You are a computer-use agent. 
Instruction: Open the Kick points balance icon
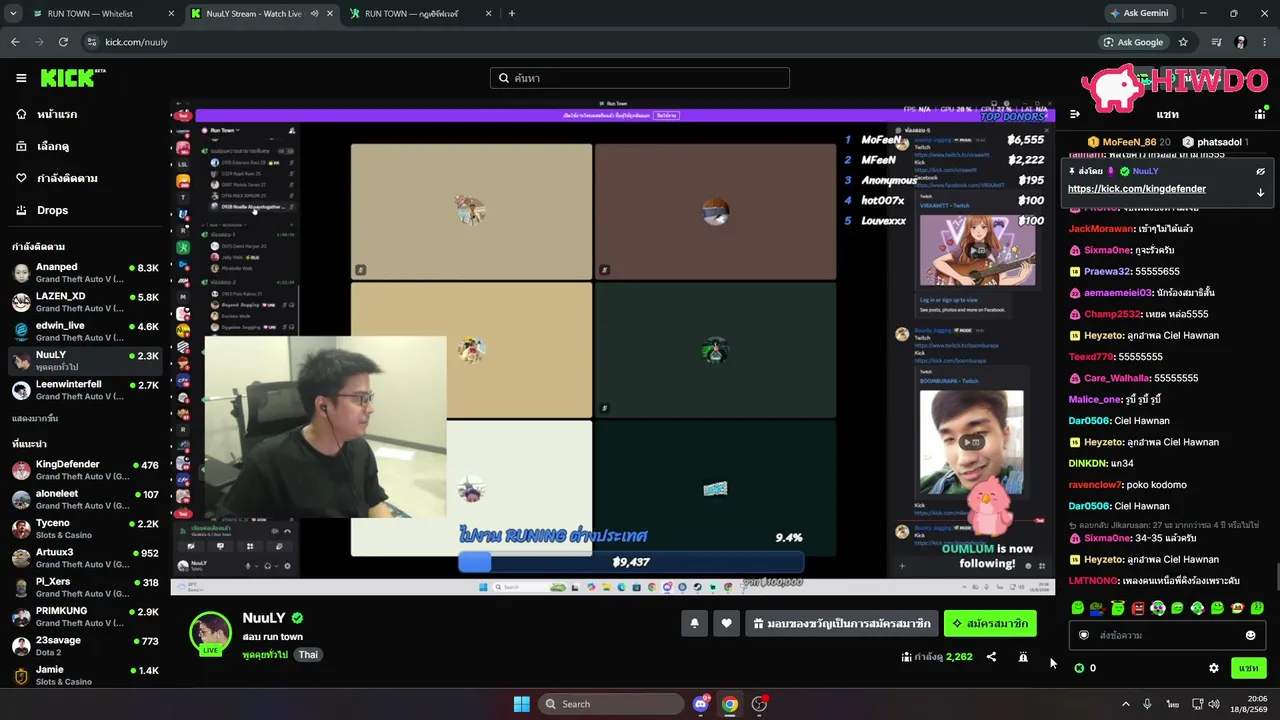coord(1079,668)
